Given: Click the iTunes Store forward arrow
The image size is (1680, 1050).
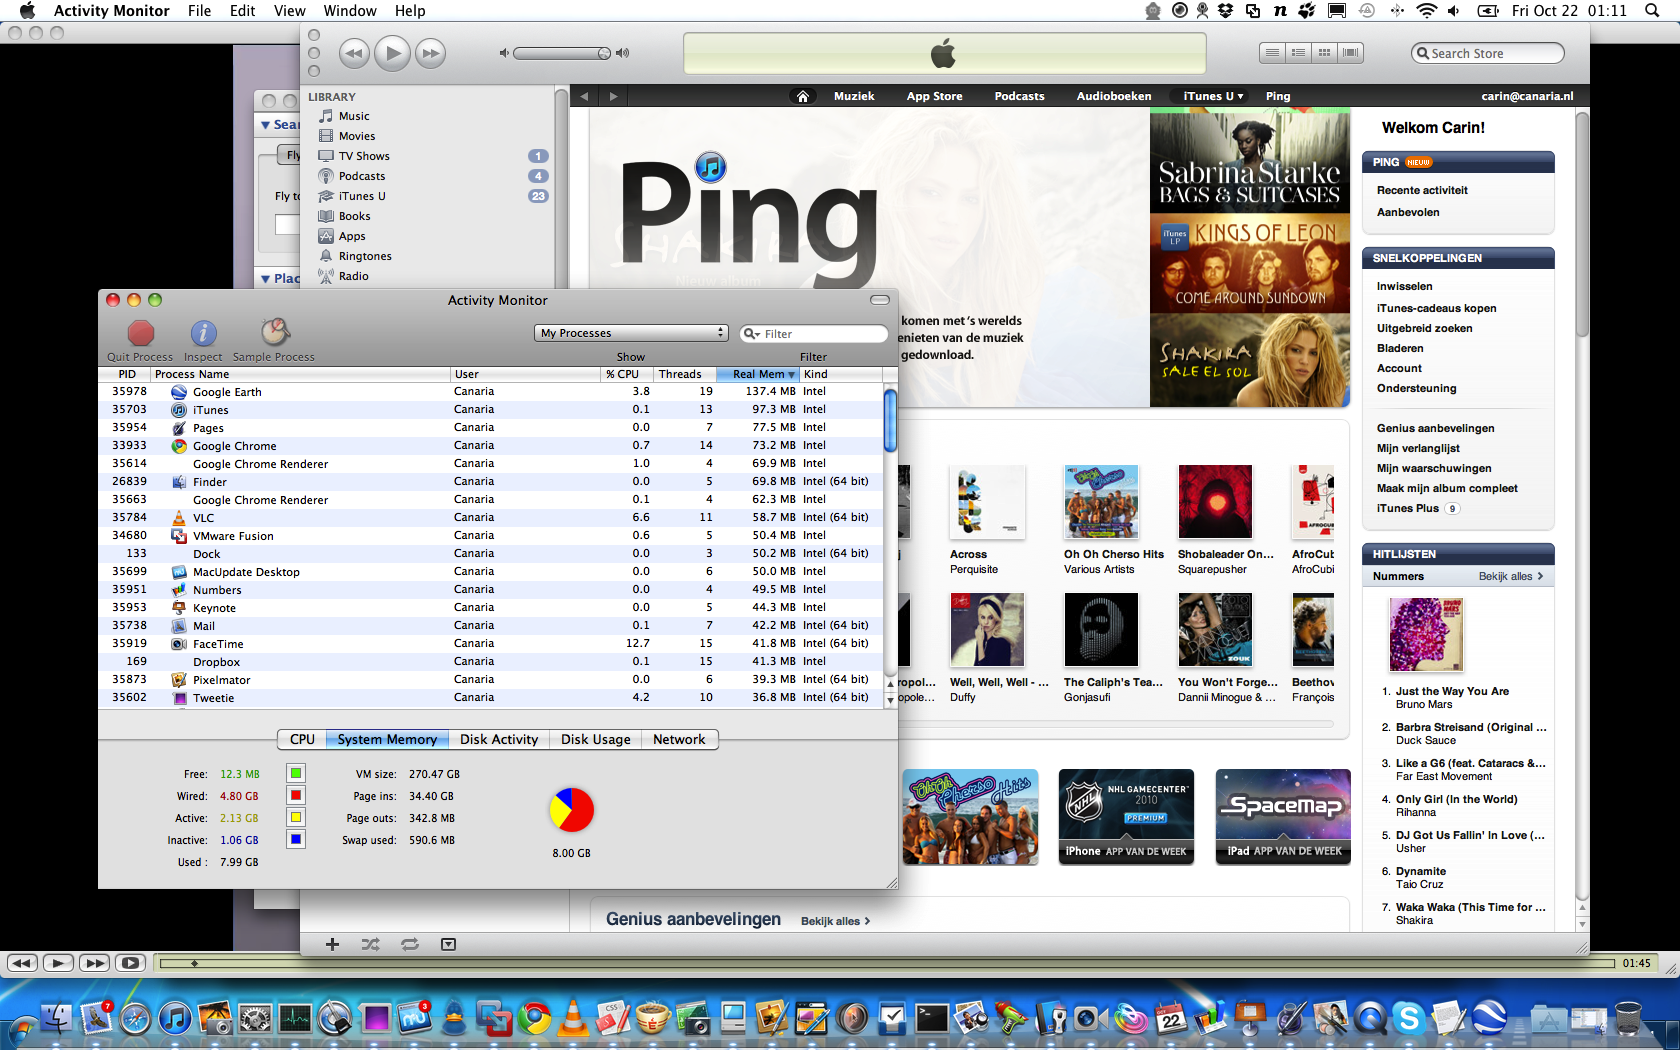Looking at the screenshot, I should point(613,96).
